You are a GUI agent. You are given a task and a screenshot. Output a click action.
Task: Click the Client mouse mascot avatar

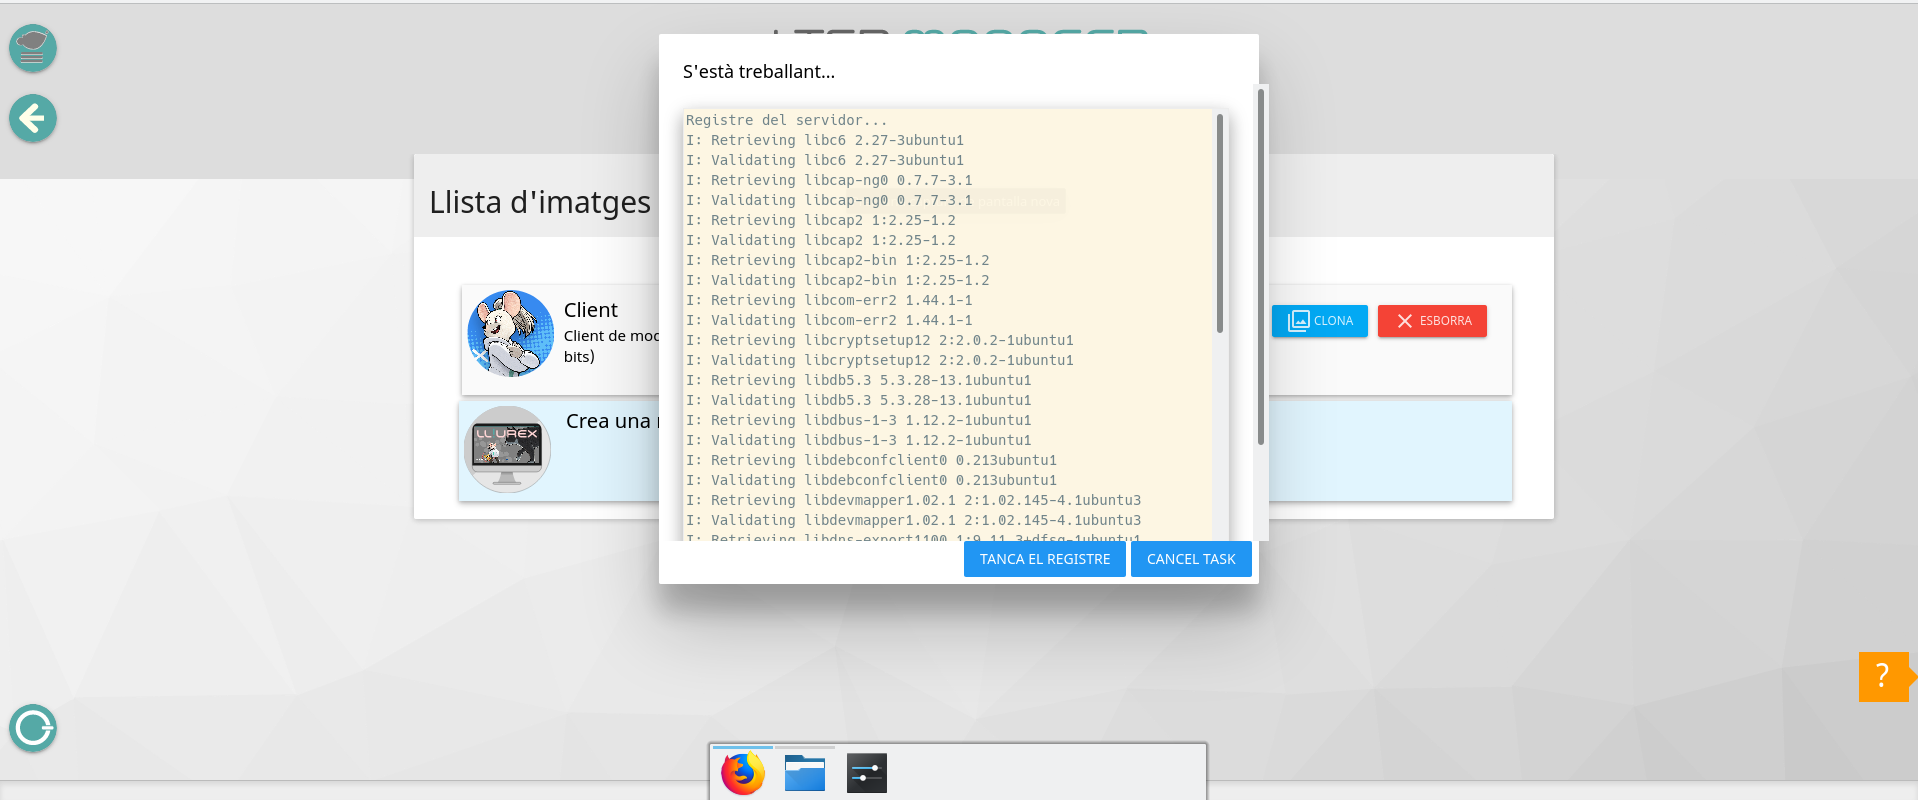[510, 334]
